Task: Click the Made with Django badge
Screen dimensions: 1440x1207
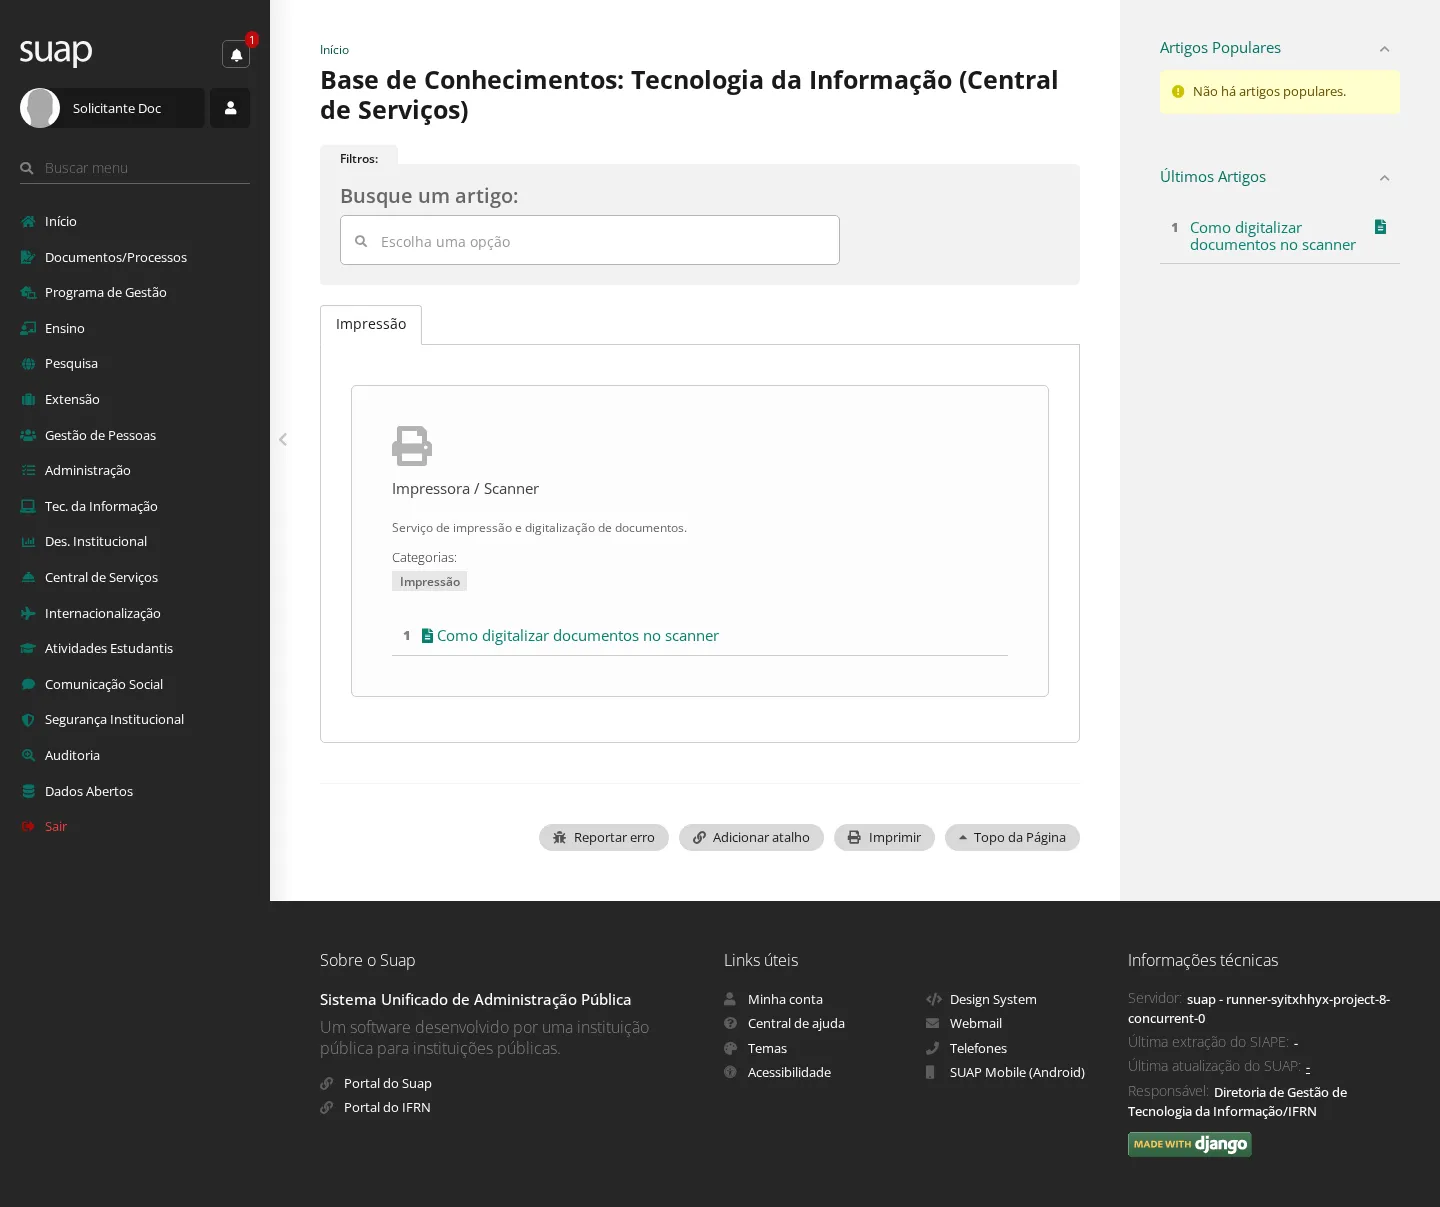Action: (1190, 1144)
